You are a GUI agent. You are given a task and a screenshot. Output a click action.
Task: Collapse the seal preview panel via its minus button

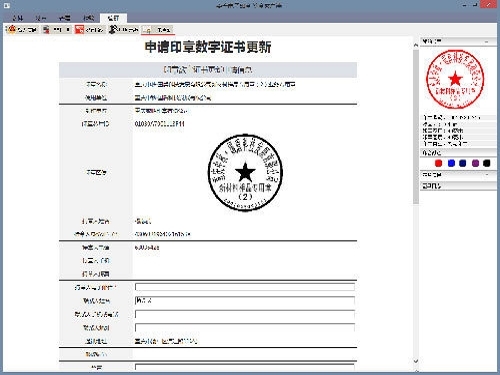(487, 42)
